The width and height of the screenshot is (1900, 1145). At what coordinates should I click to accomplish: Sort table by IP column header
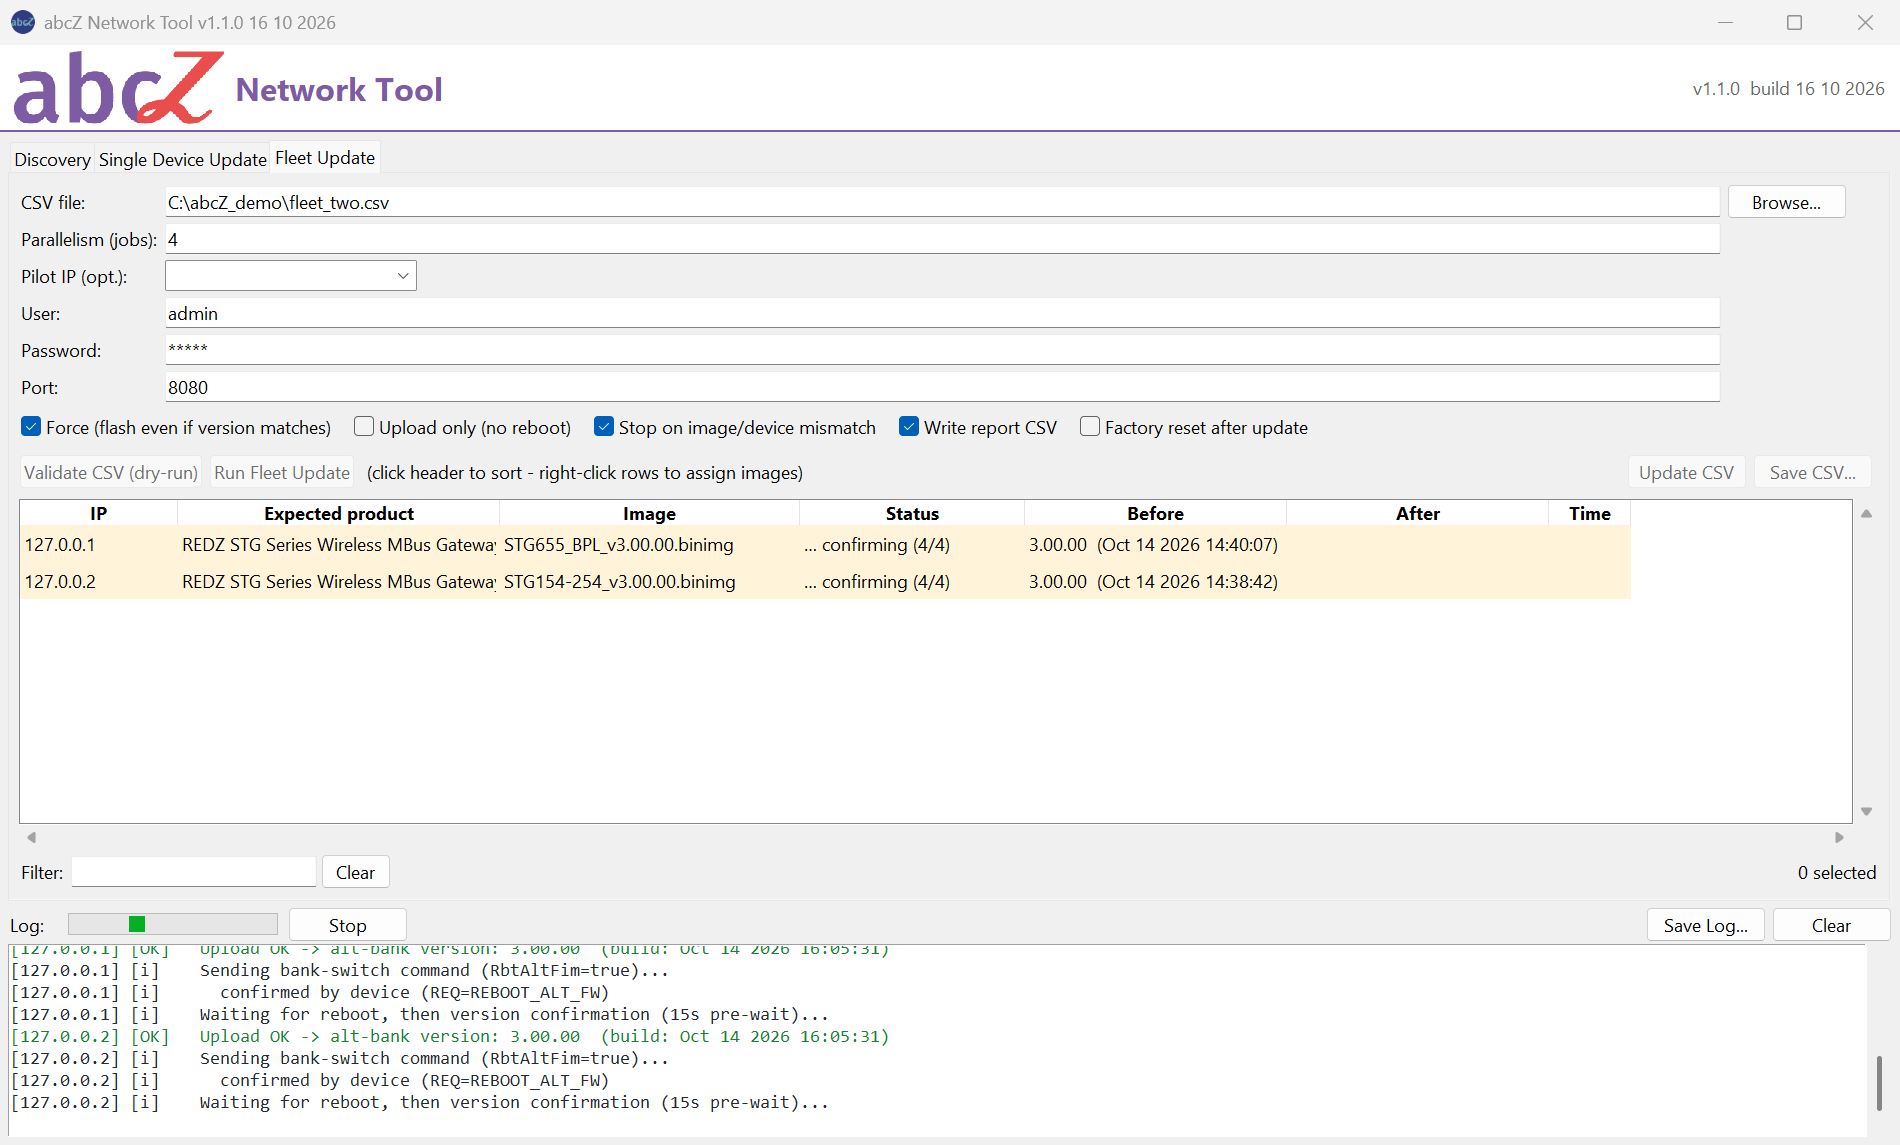[x=98, y=513]
